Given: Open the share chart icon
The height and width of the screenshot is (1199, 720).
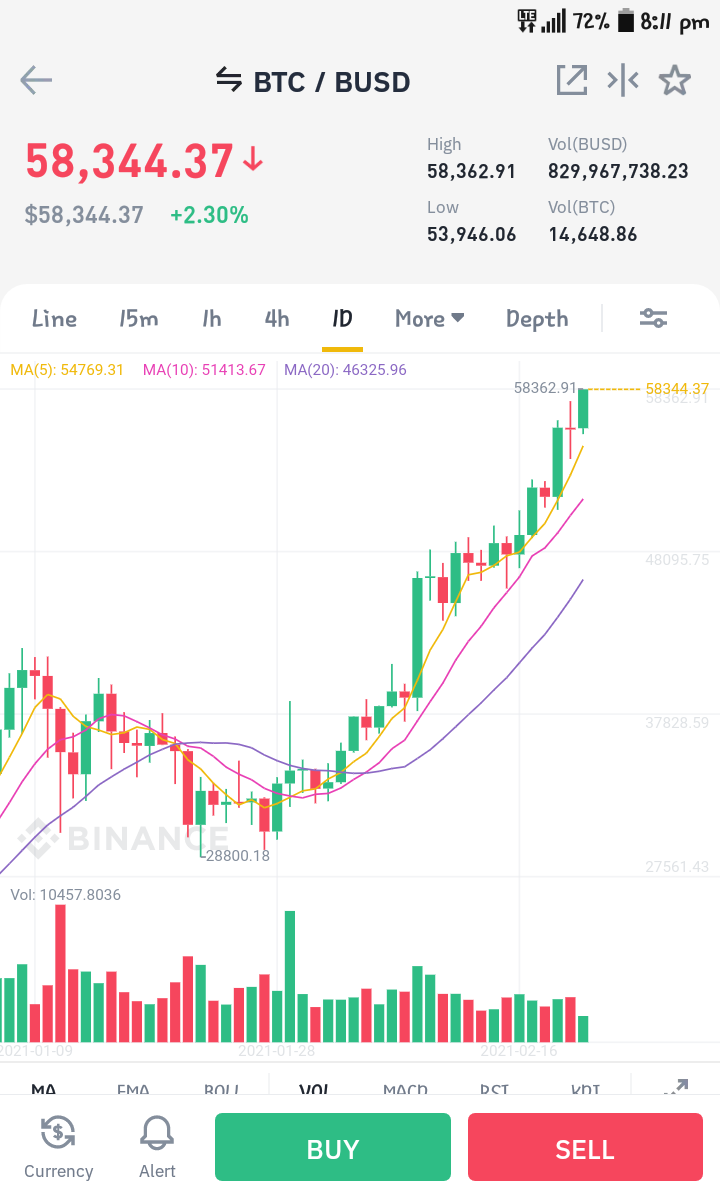Looking at the screenshot, I should 572,80.
